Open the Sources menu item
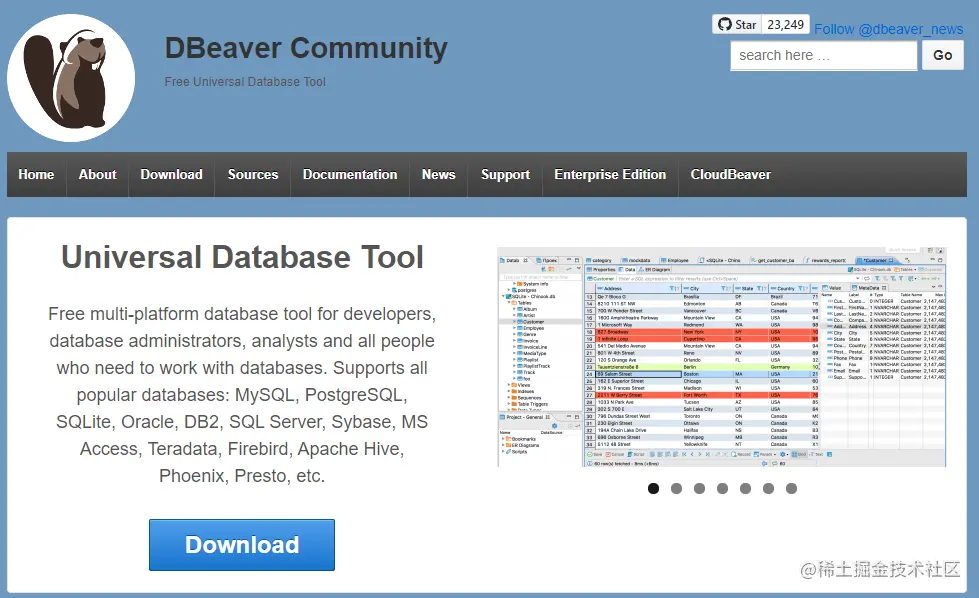Screen dimensions: 979x598 coord(253,175)
